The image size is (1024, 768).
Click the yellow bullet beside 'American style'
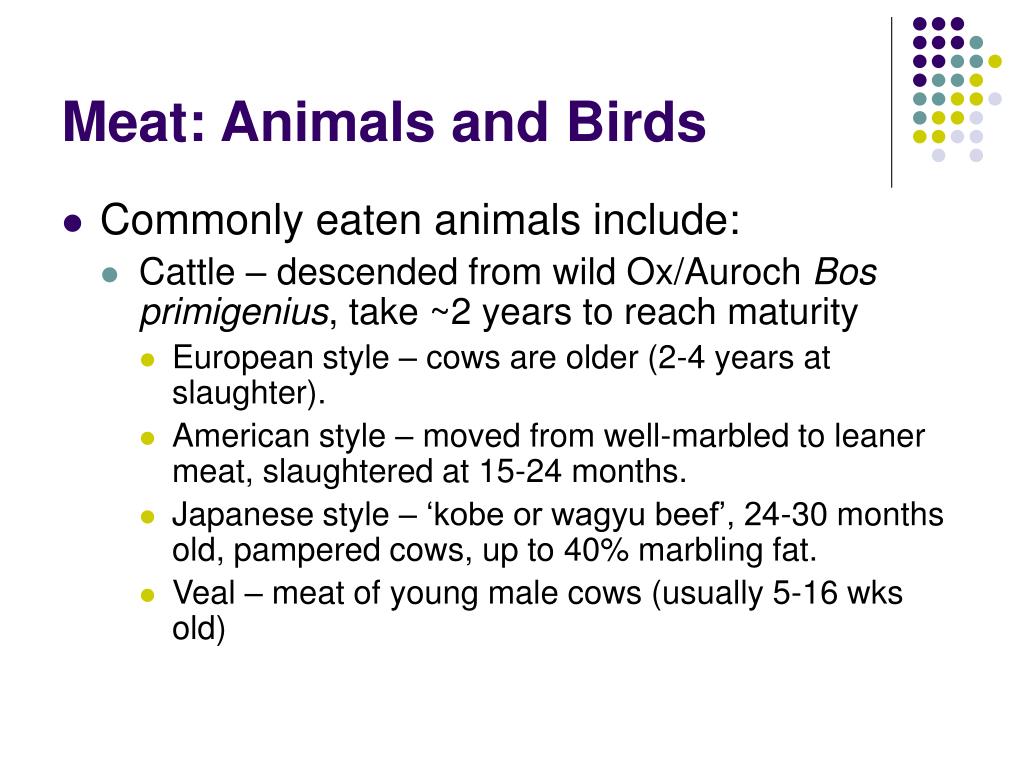(148, 438)
